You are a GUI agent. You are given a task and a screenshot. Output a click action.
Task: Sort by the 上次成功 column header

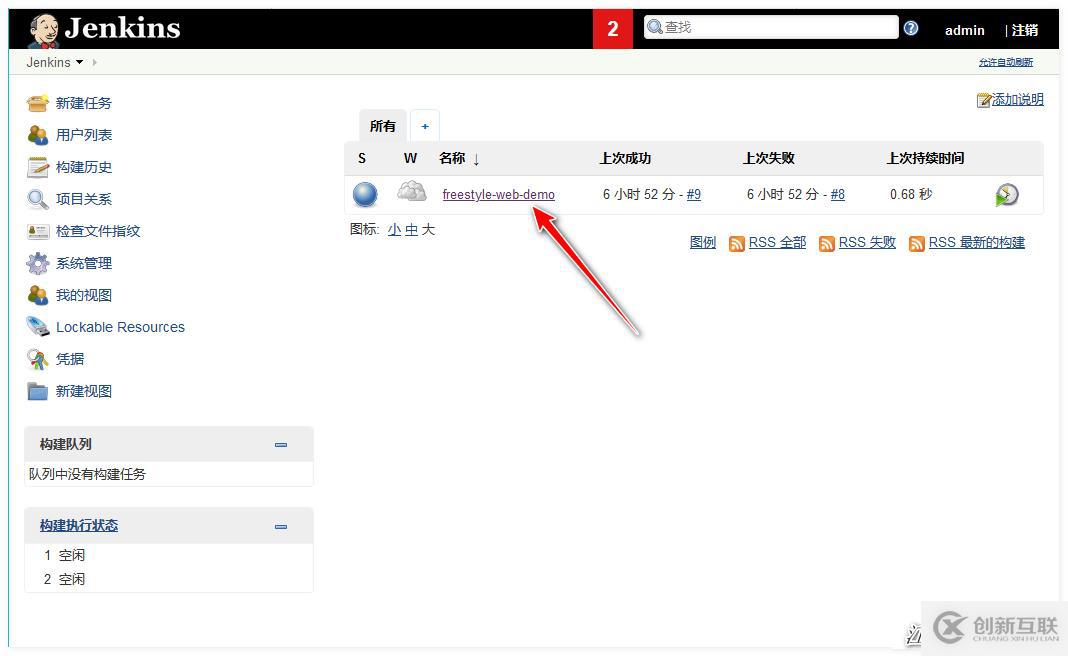tap(625, 158)
